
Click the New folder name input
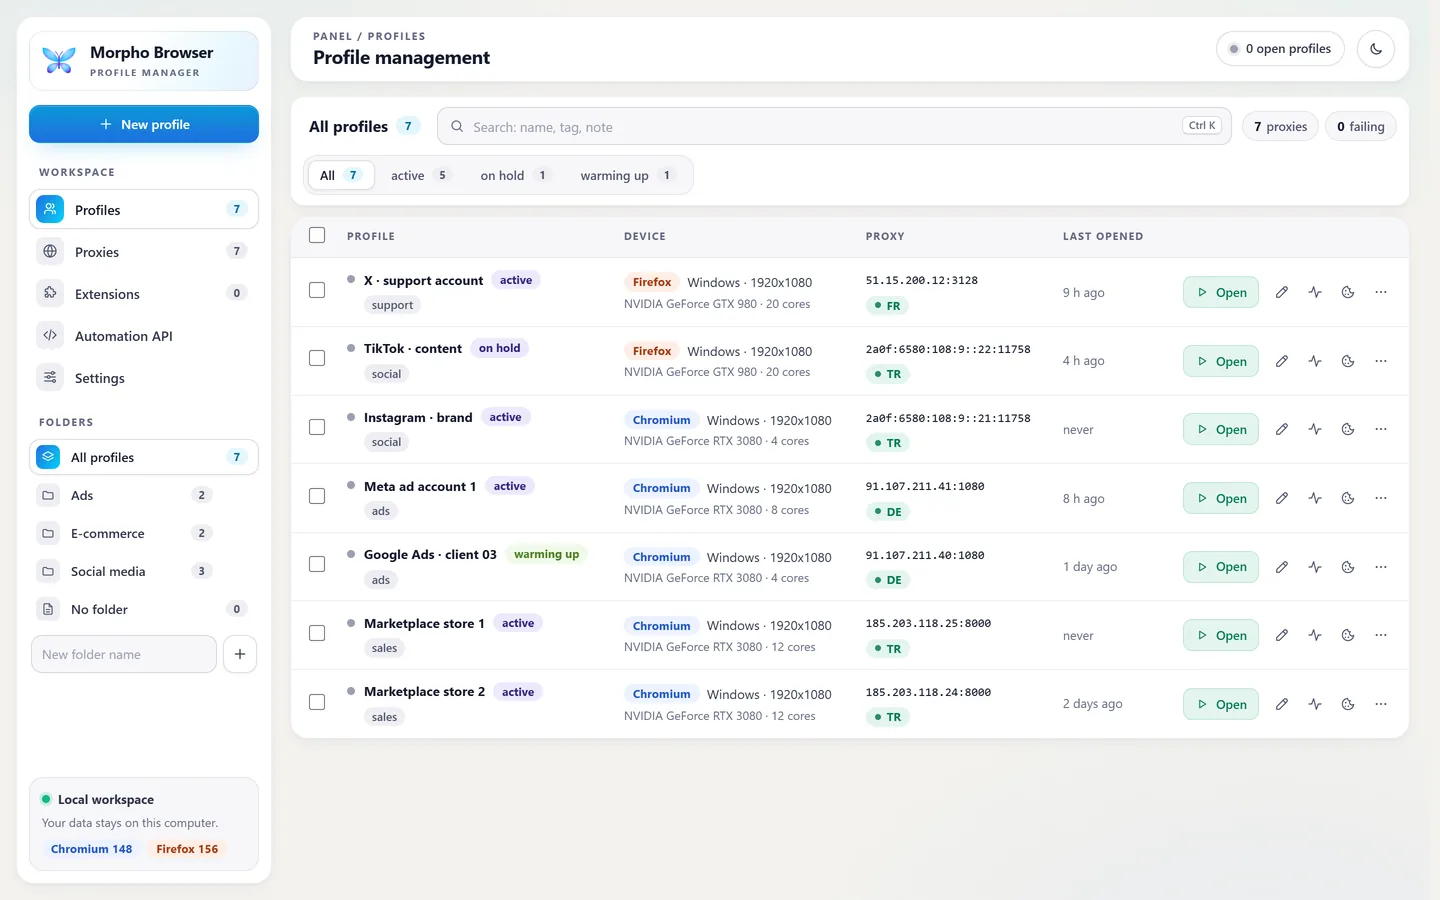pos(124,654)
